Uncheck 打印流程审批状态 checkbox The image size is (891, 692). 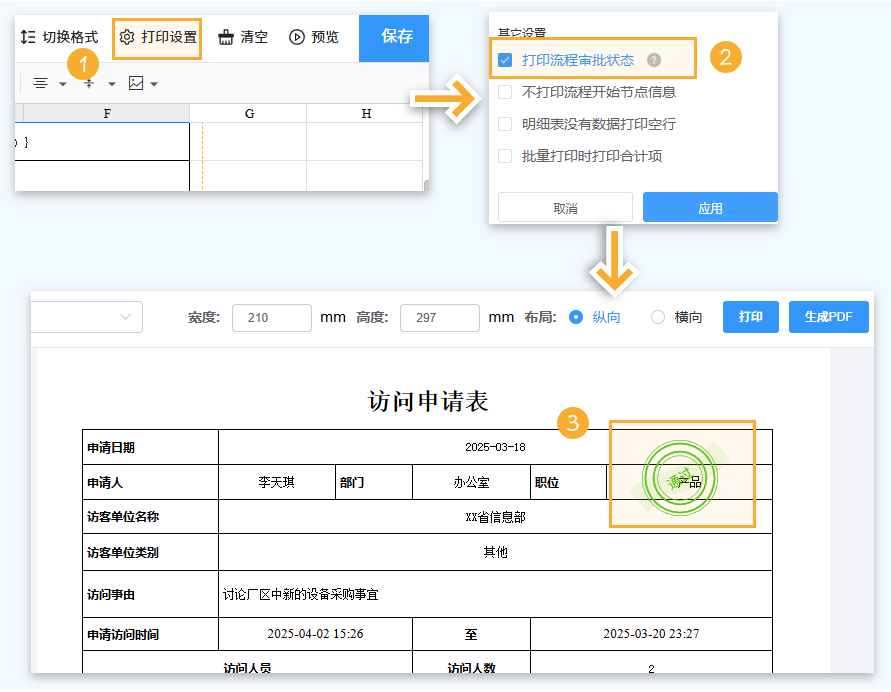pos(505,60)
